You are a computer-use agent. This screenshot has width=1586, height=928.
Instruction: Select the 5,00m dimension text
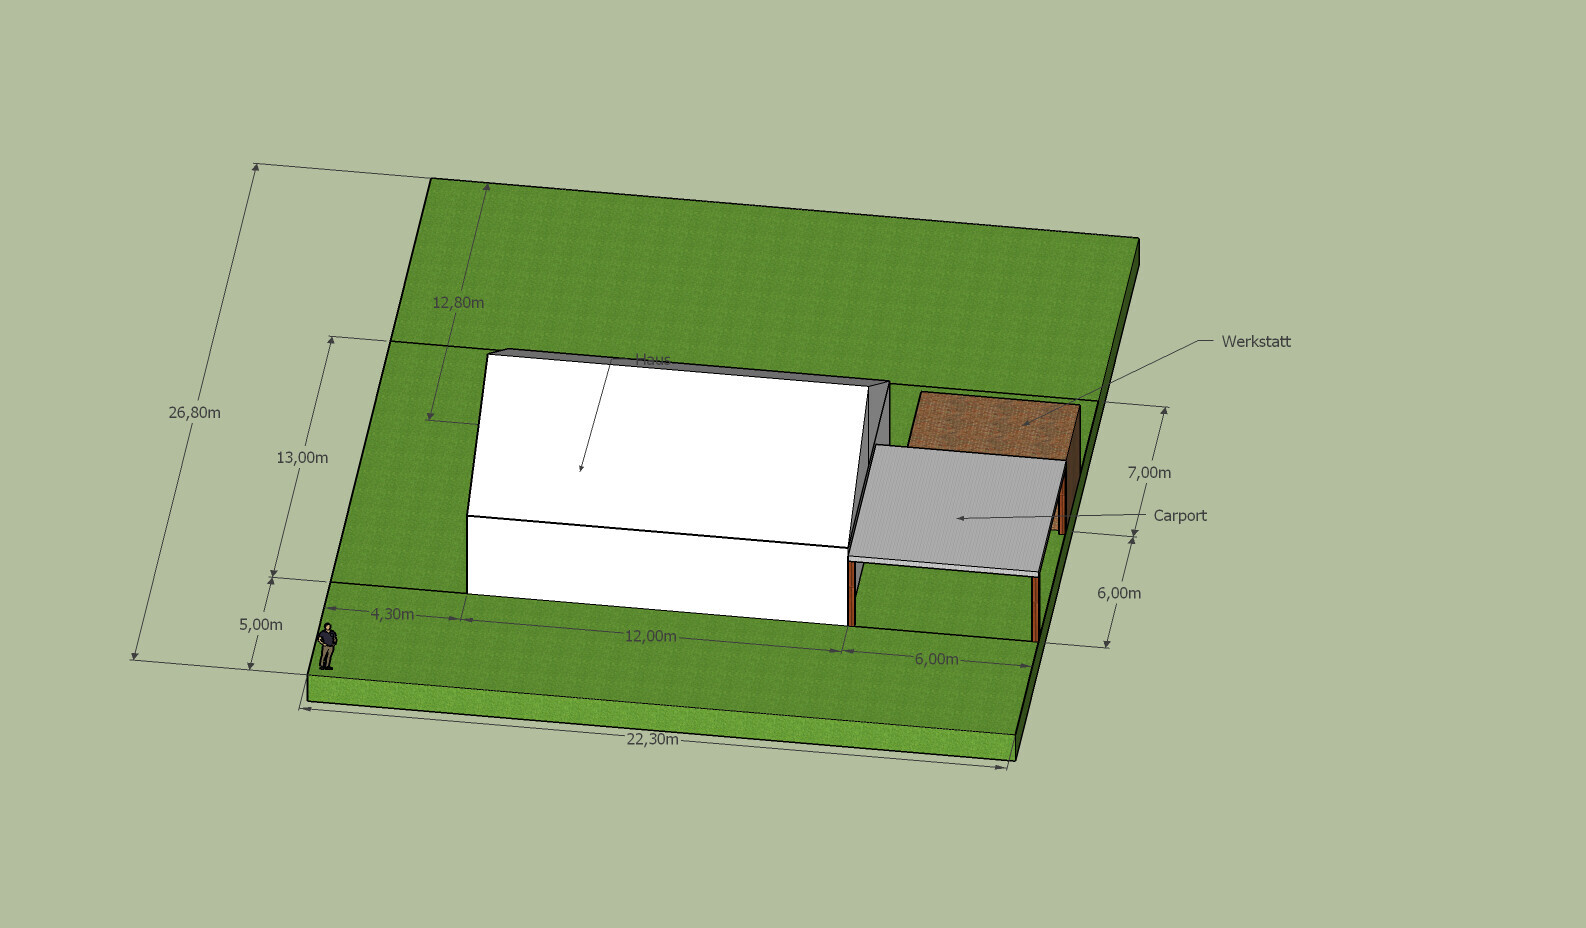[260, 625]
